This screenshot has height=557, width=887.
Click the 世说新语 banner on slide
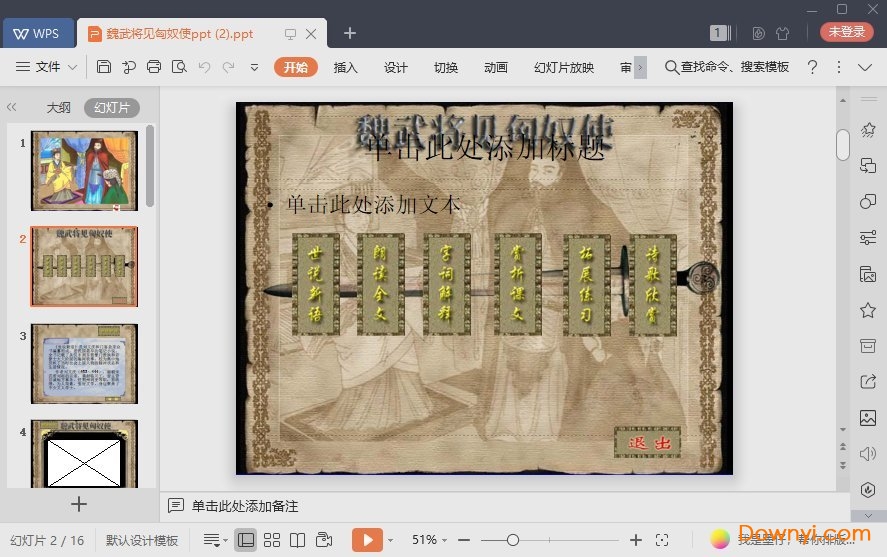[x=316, y=284]
